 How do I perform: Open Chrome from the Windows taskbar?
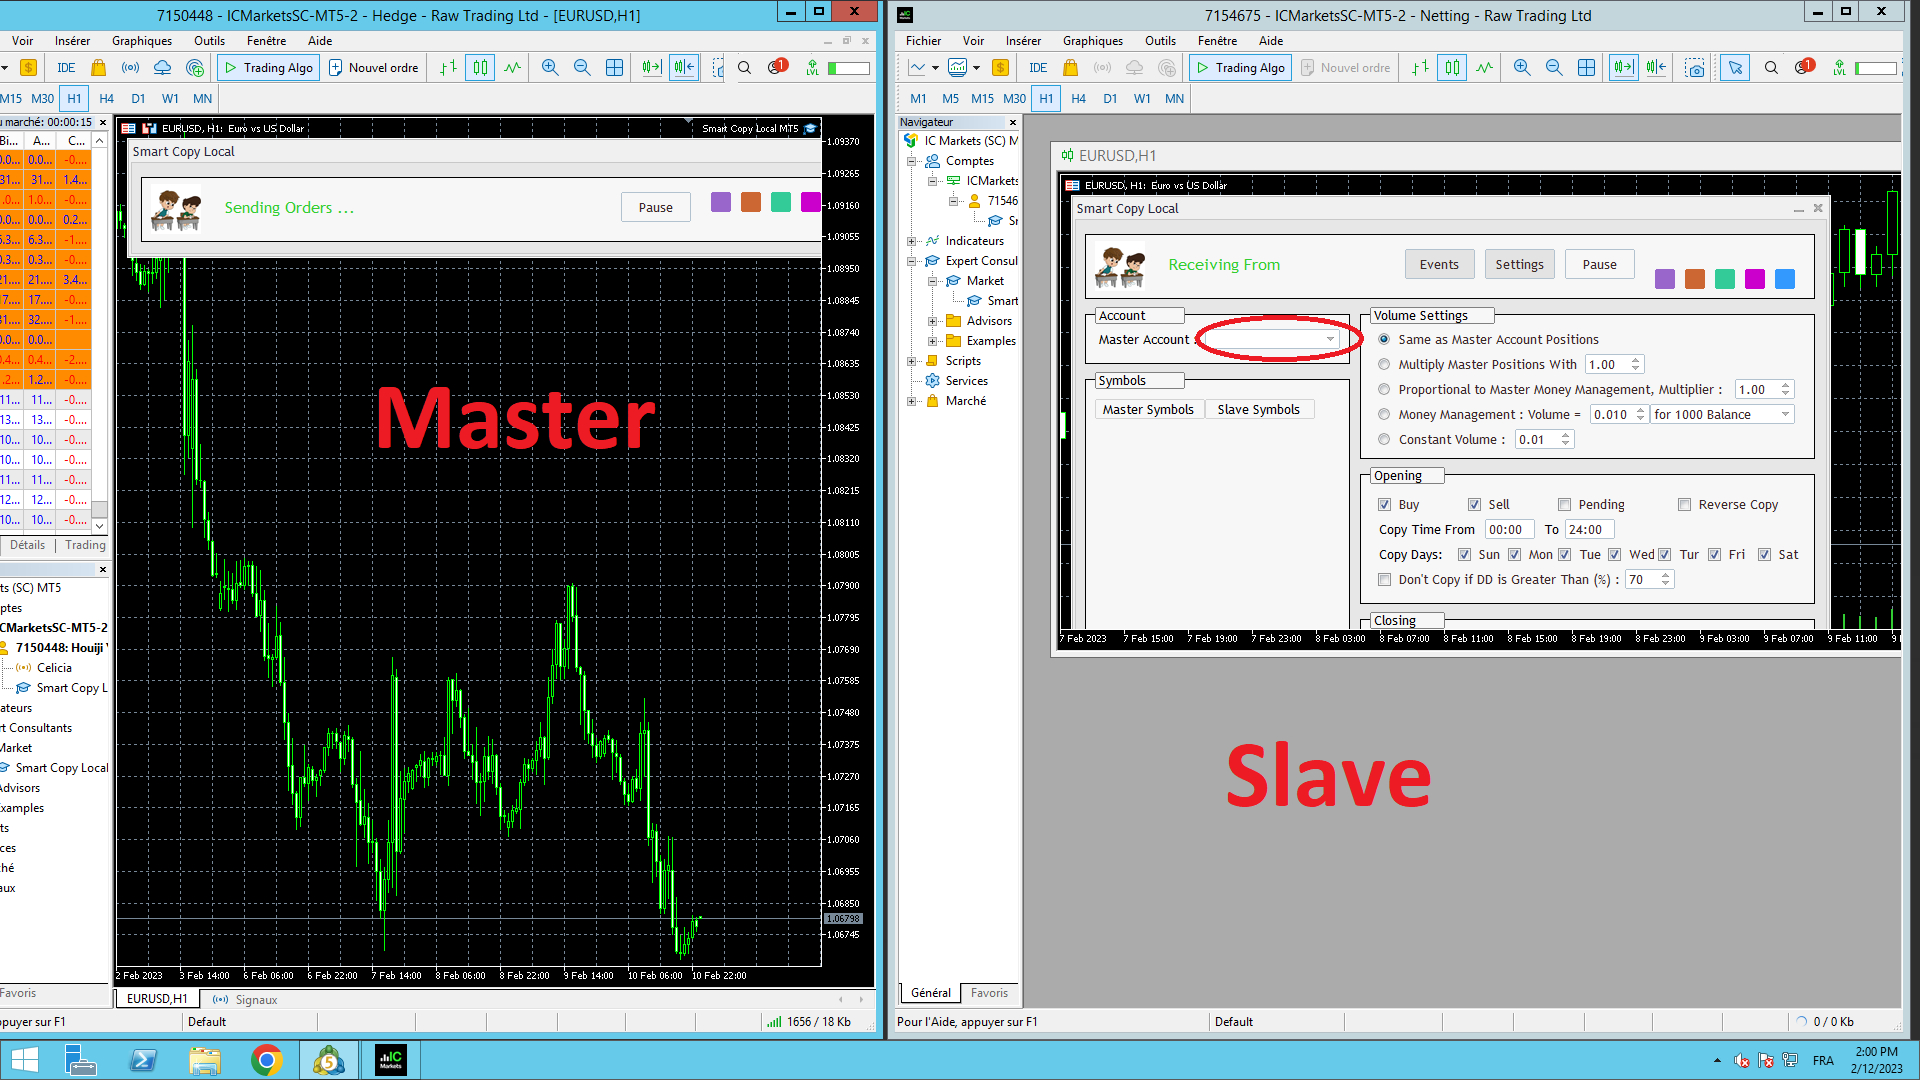coord(266,1060)
